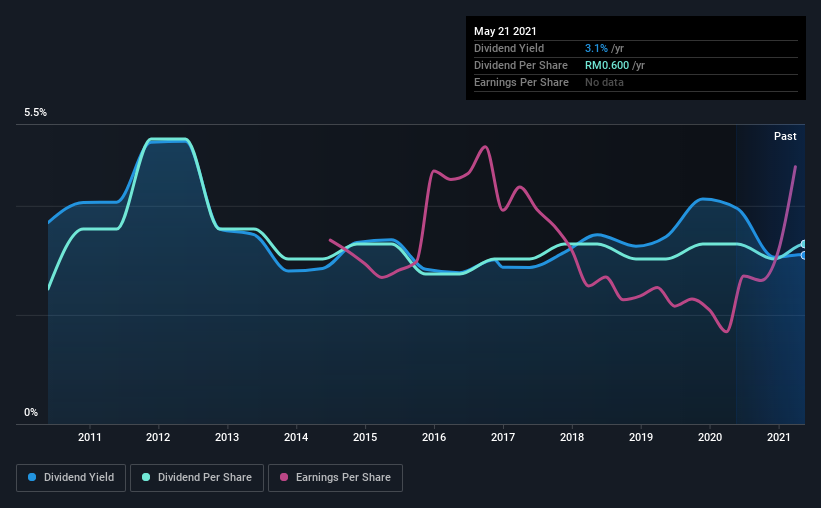
Task: Click the teal endpoint marker on the chart's right edge
Action: (804, 244)
